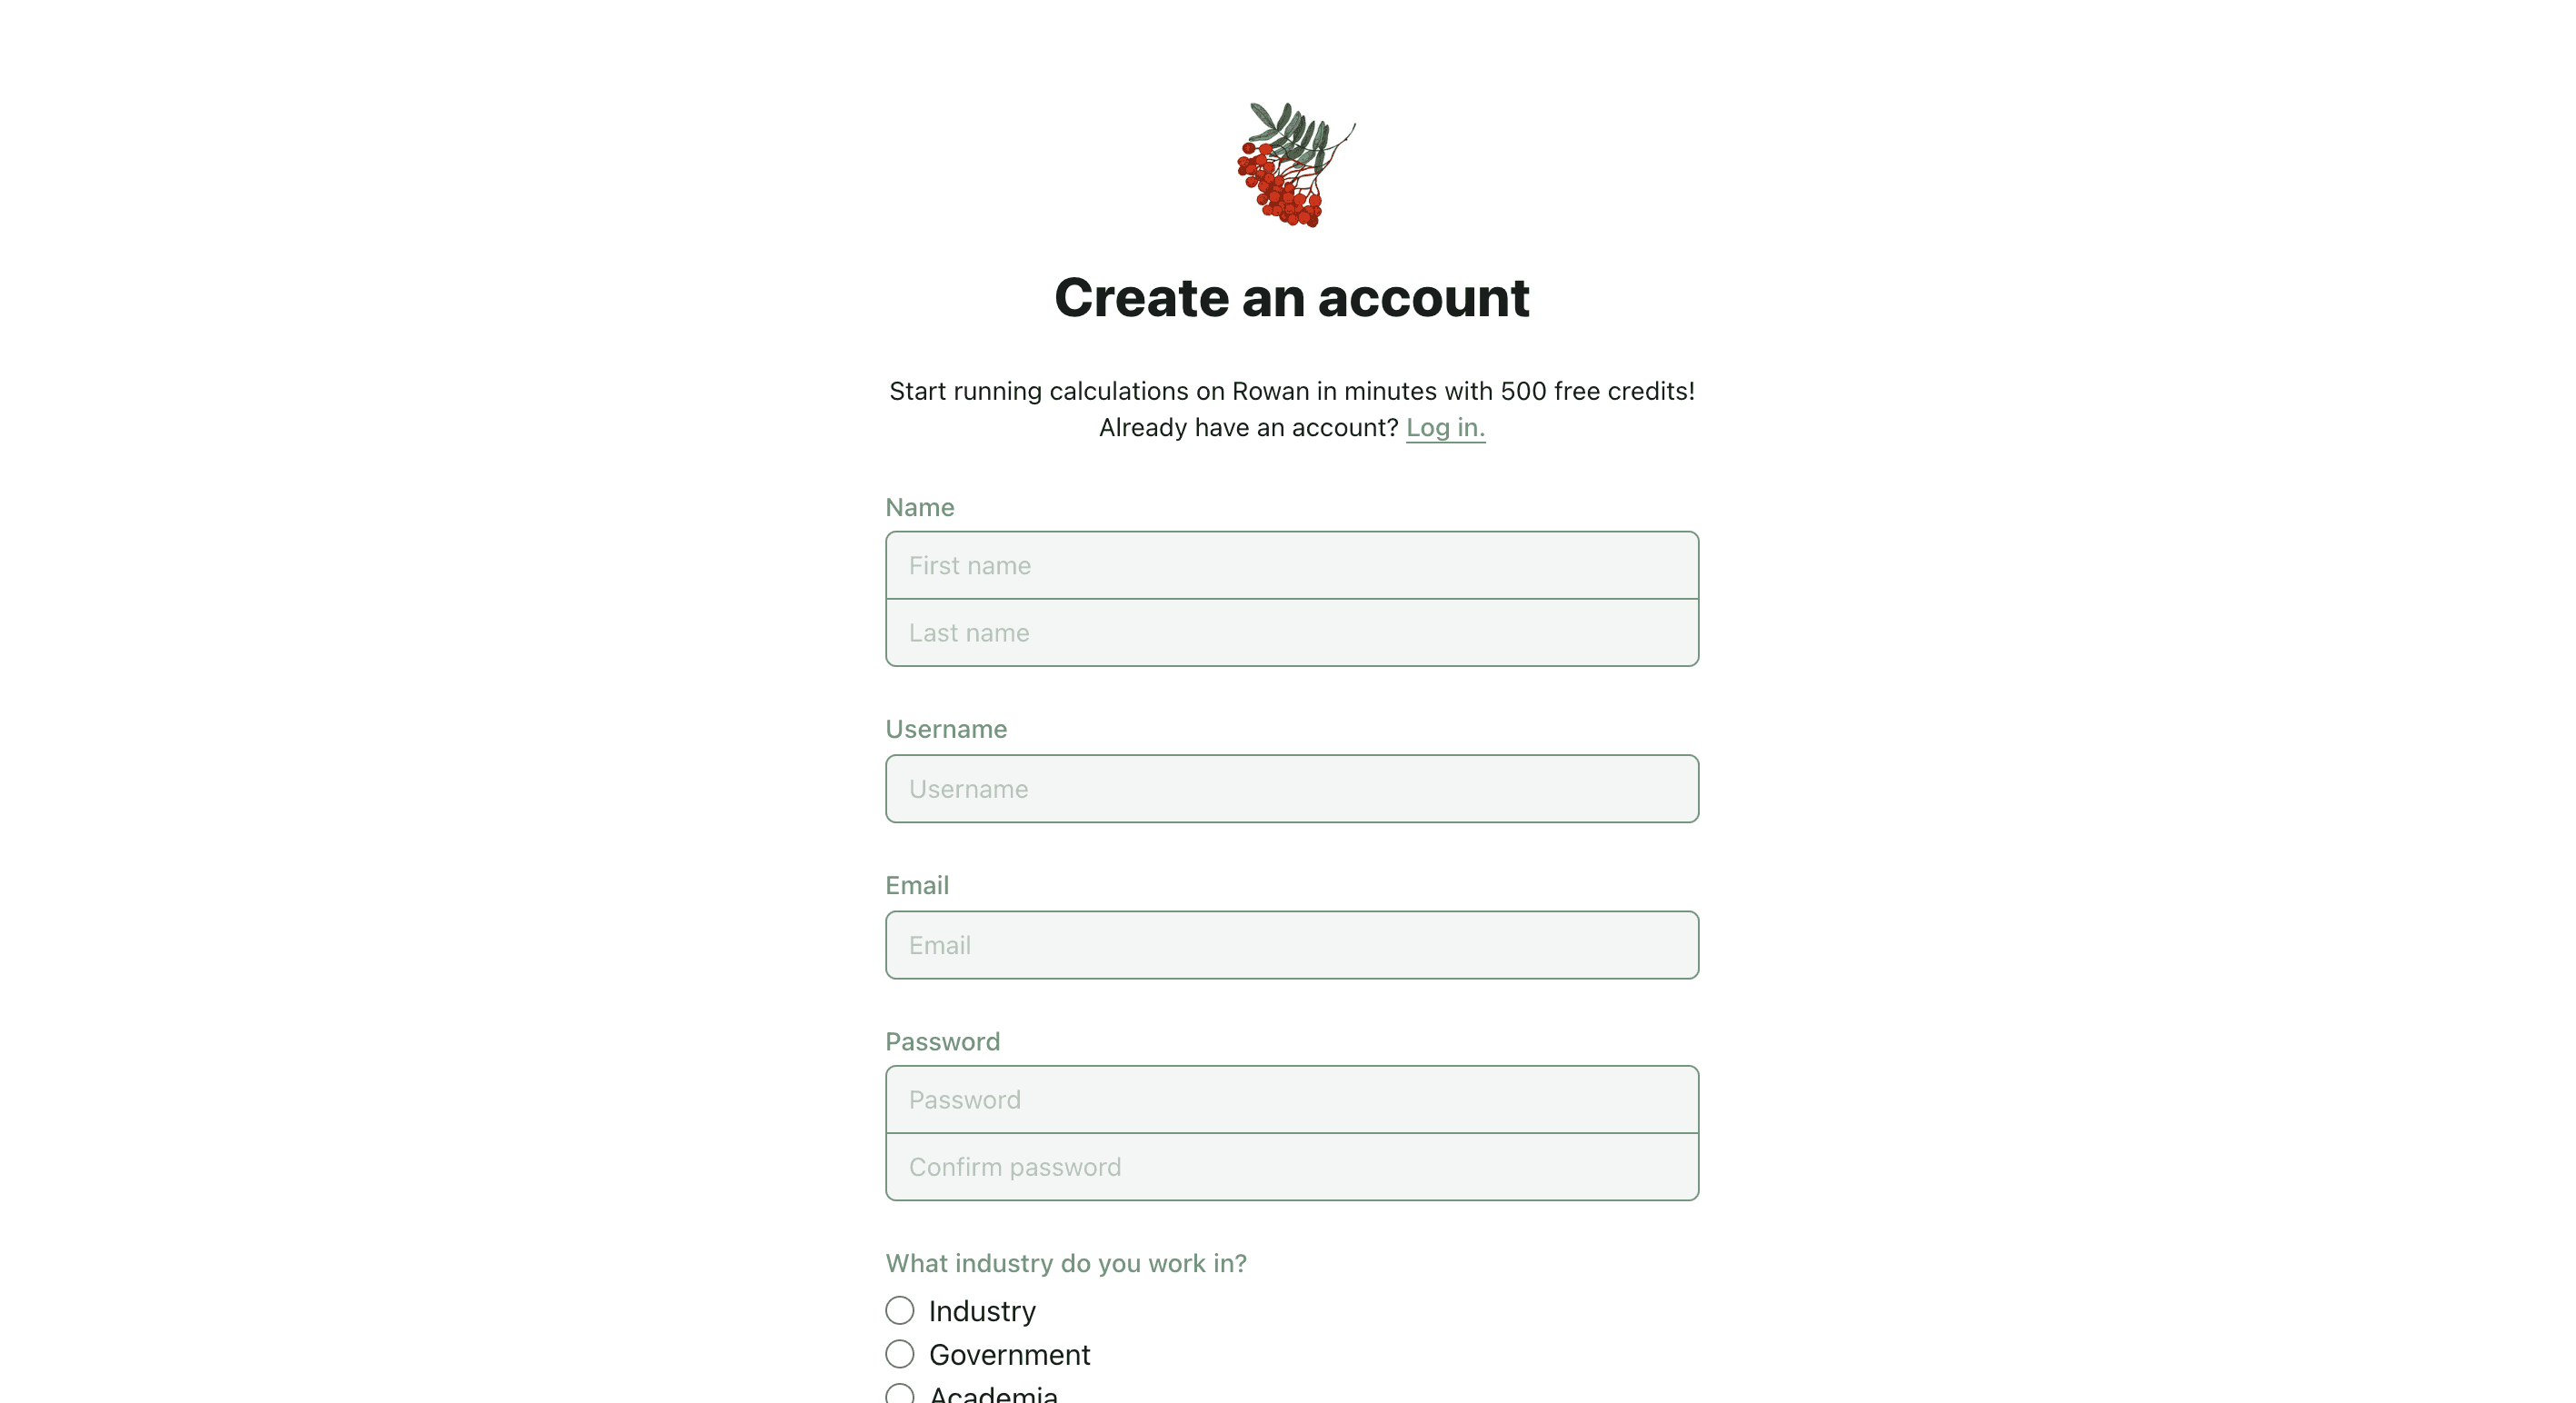Click the Email input field
The image size is (2576, 1403).
(1291, 943)
